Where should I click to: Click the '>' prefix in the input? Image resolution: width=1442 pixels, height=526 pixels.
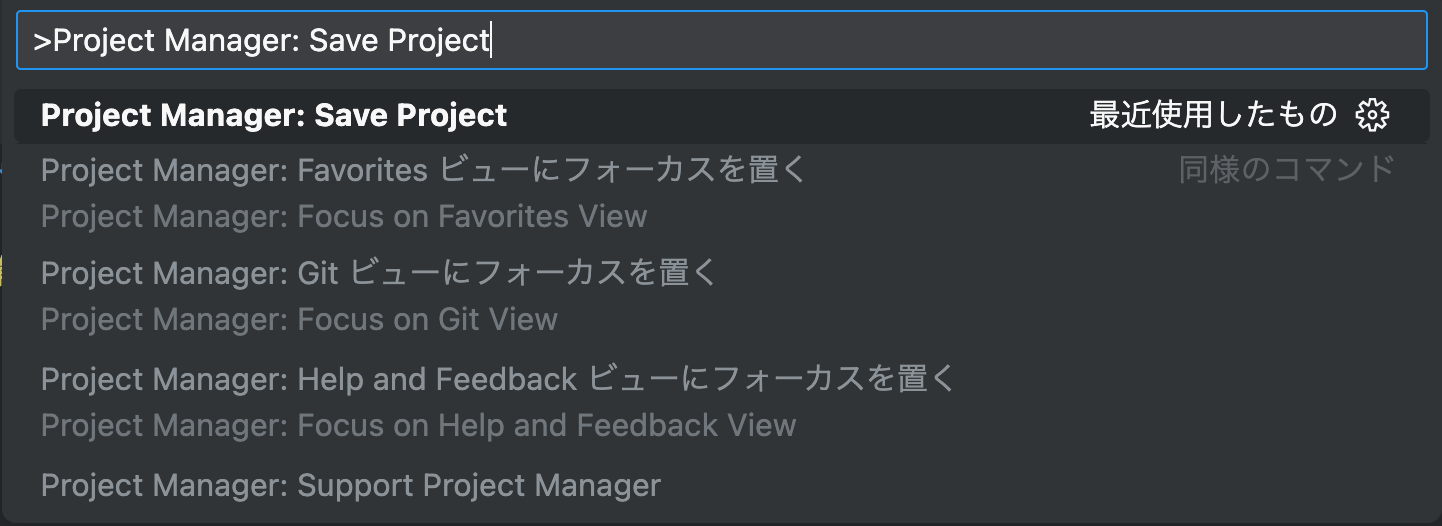[42, 40]
